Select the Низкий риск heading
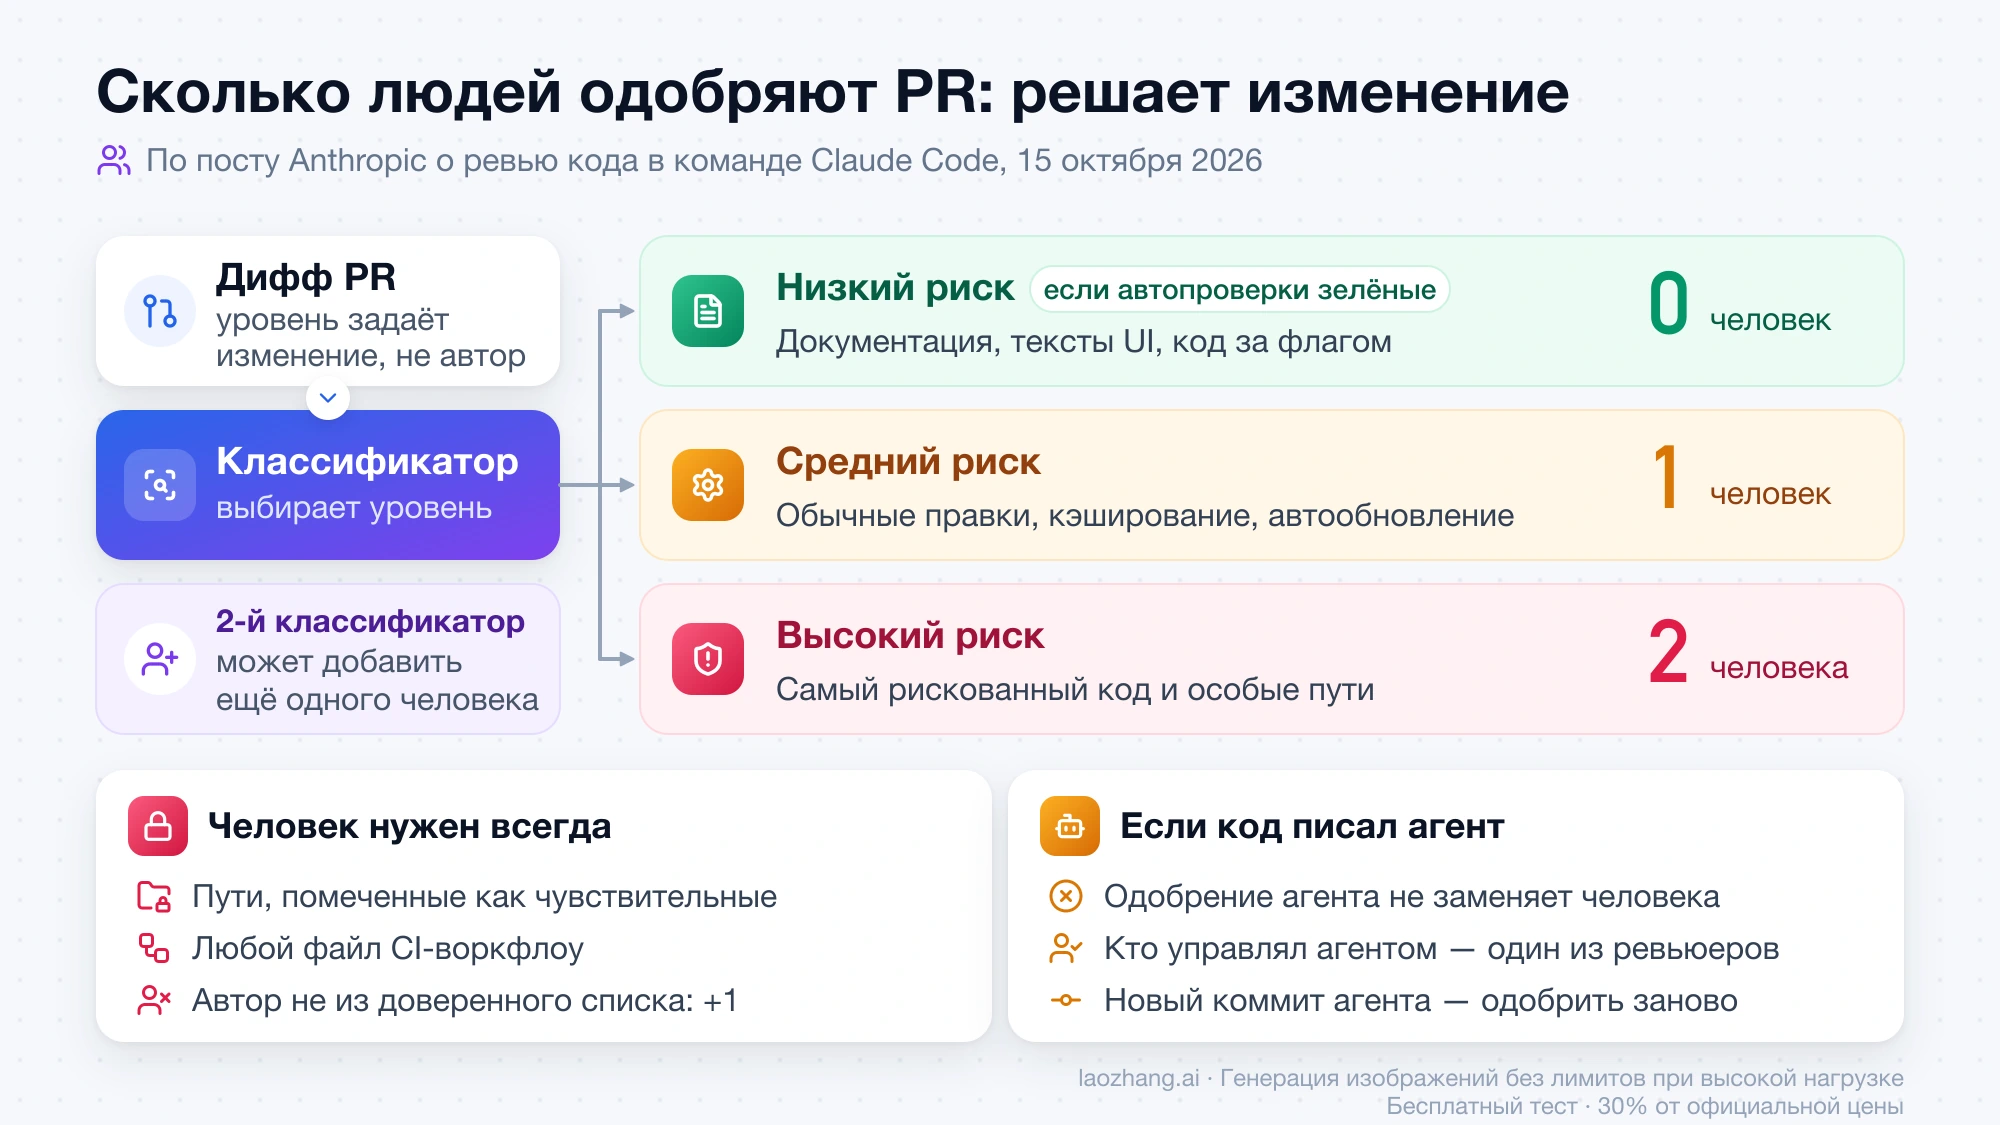 895,288
